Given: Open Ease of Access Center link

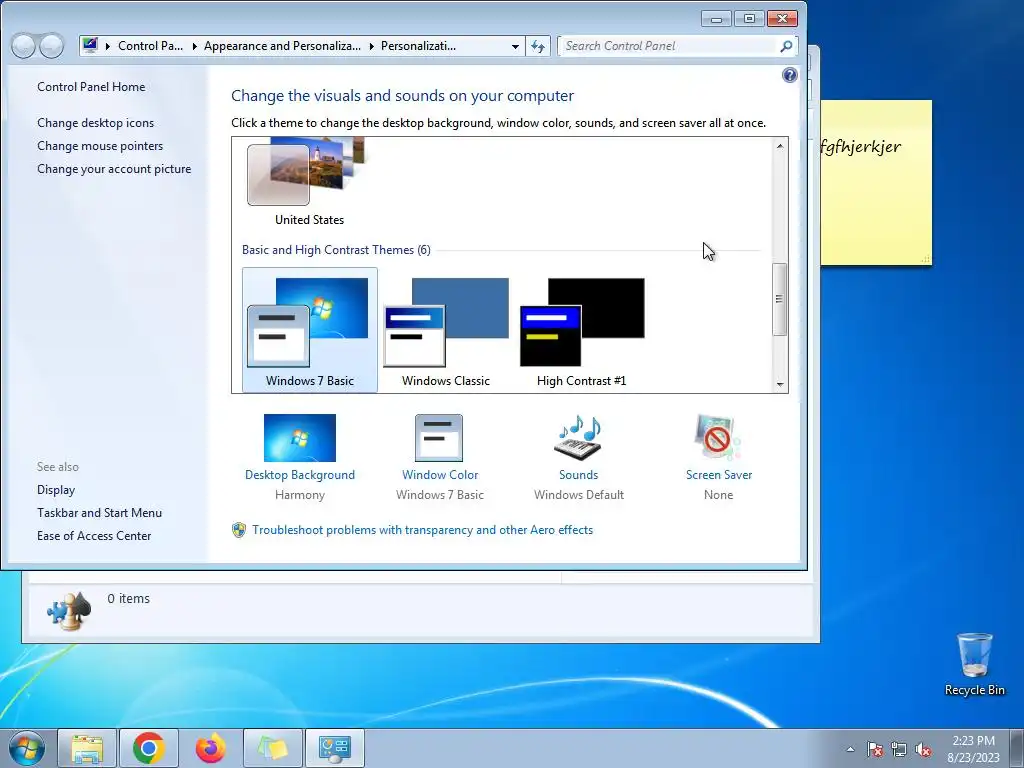Looking at the screenshot, I should (94, 536).
